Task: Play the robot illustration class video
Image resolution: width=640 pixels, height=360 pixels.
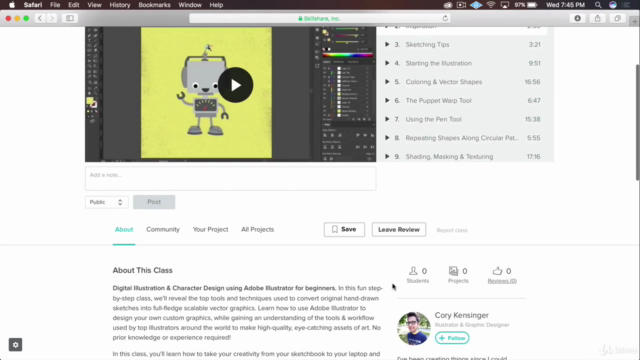Action: [236, 85]
